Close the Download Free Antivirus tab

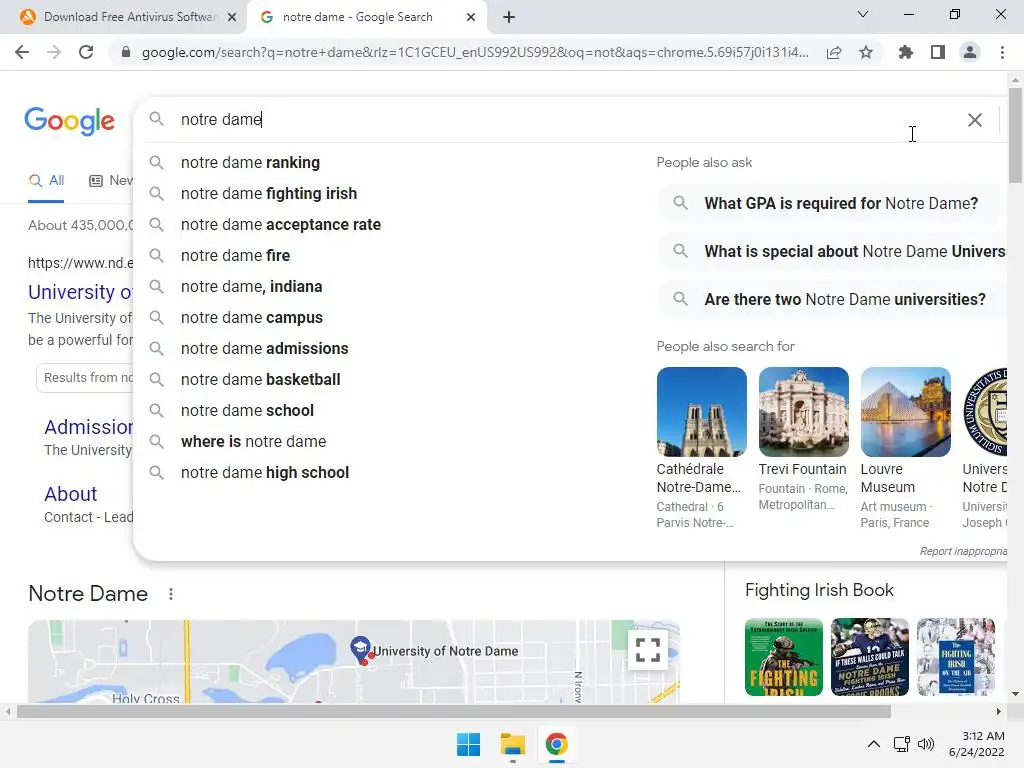coord(232,18)
